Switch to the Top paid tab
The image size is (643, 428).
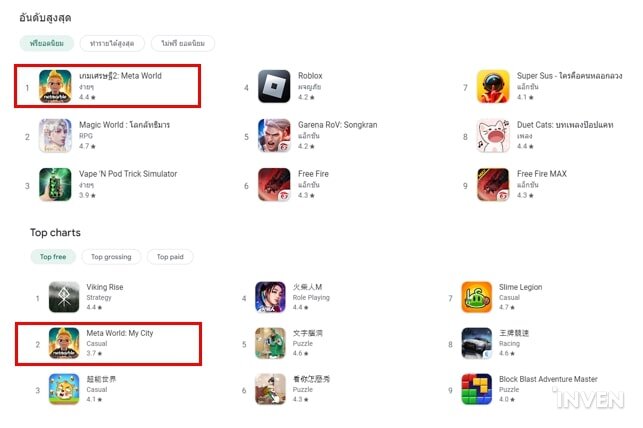point(170,257)
